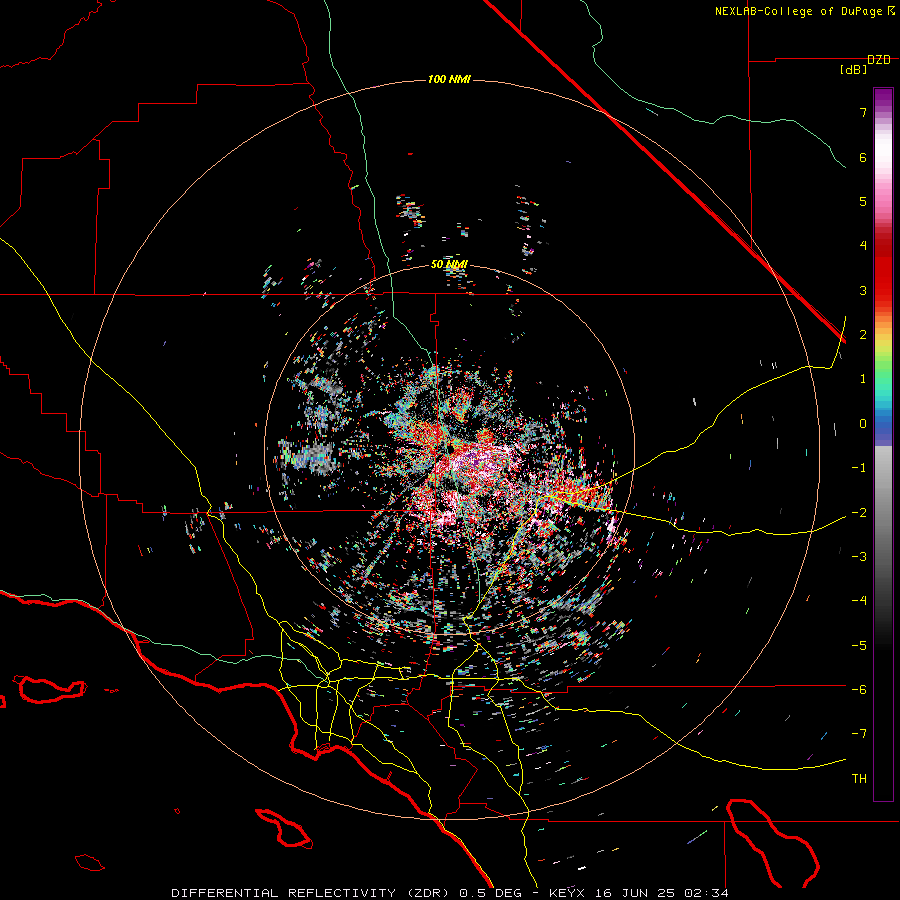Click the 2 value on the dB scale
The width and height of the screenshot is (900, 900).
(863, 335)
